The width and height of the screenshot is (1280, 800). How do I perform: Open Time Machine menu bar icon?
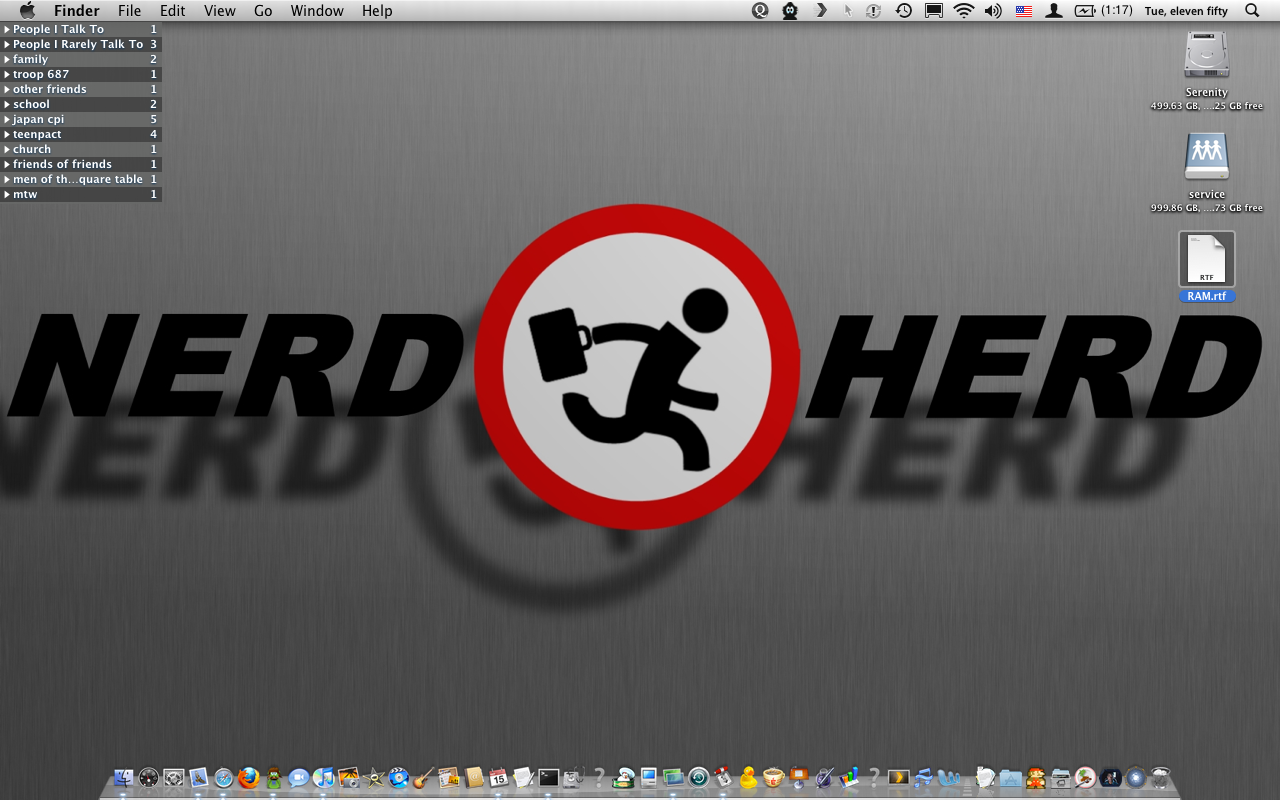pos(903,10)
